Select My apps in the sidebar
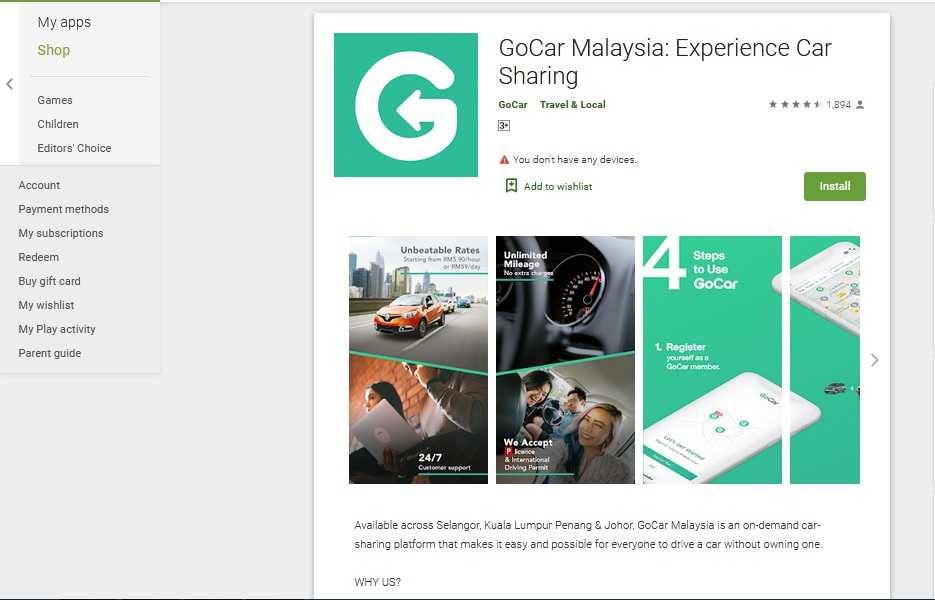 [x=64, y=22]
